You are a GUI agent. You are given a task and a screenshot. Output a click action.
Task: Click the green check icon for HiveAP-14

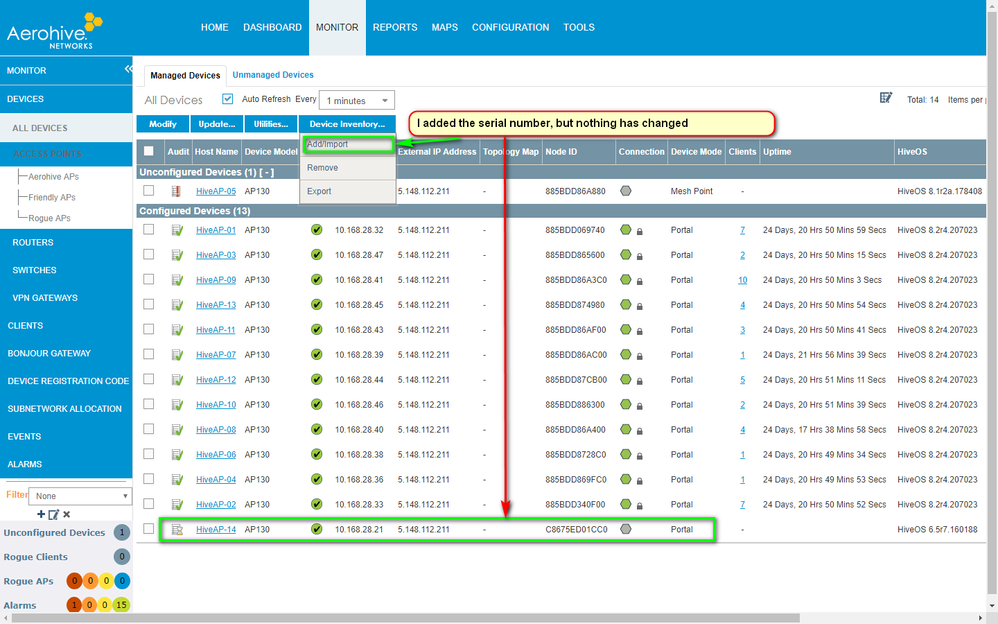(316, 529)
